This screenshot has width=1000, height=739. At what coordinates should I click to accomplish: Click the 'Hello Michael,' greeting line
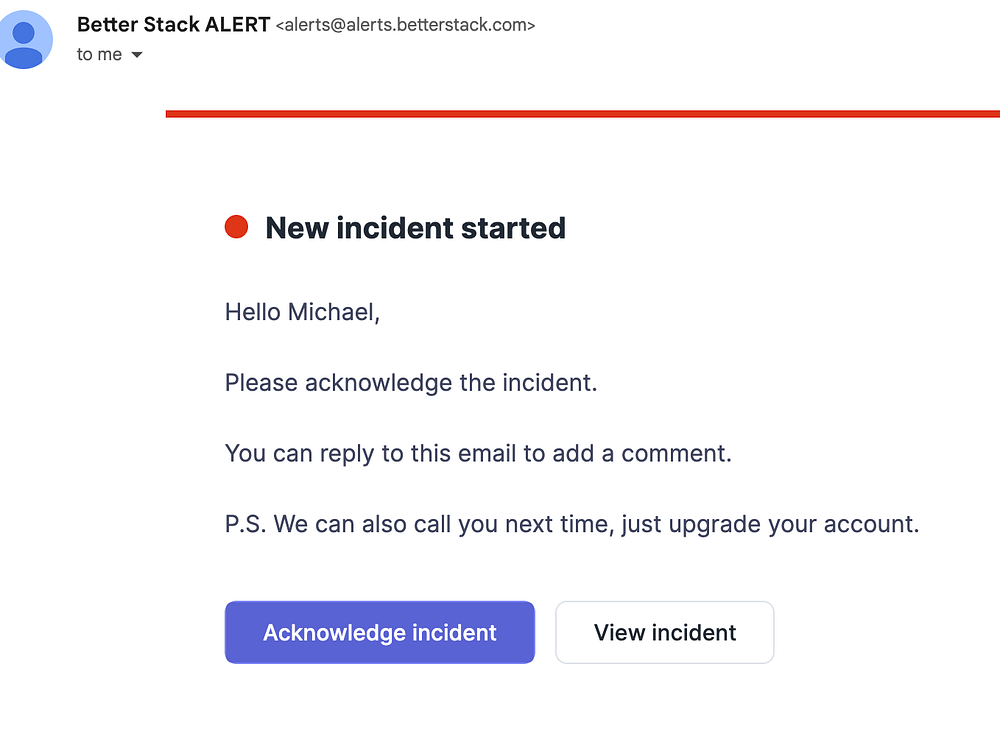302,312
